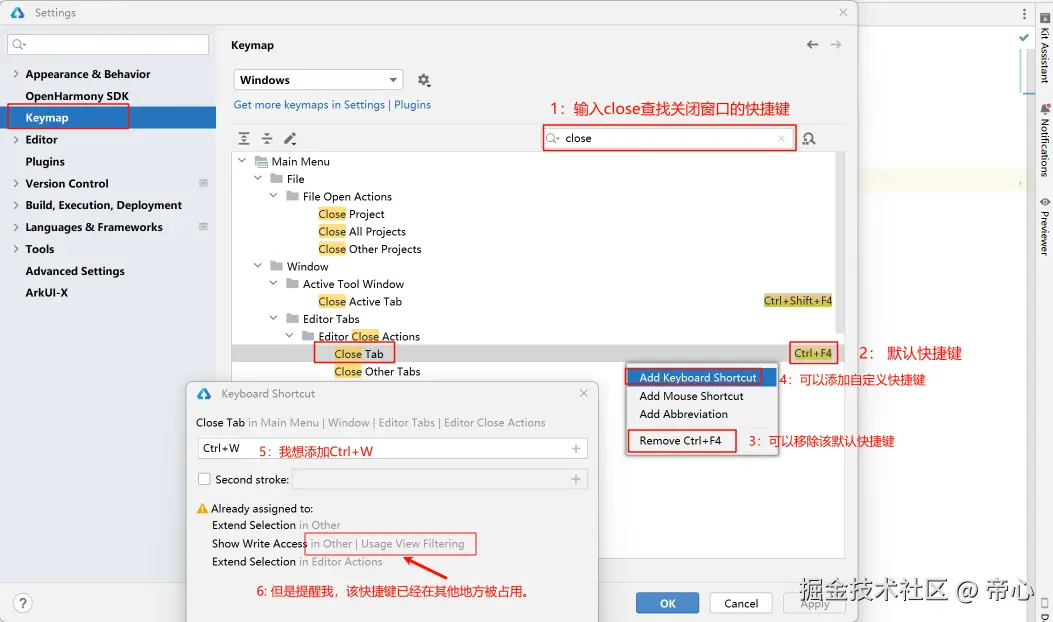Click the plus icon in Second stroke field

click(x=576, y=479)
